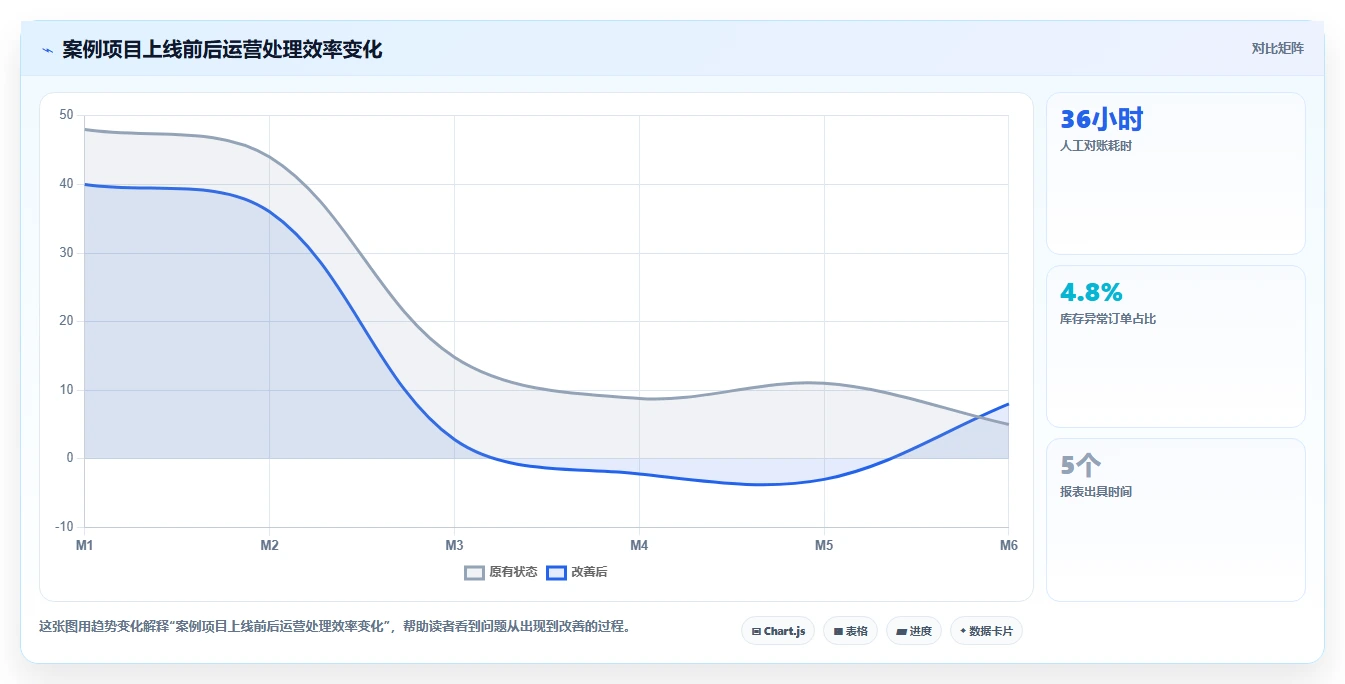This screenshot has width=1345, height=684.
Task: Select the 数据卡片 tag chip
Action: tap(986, 631)
